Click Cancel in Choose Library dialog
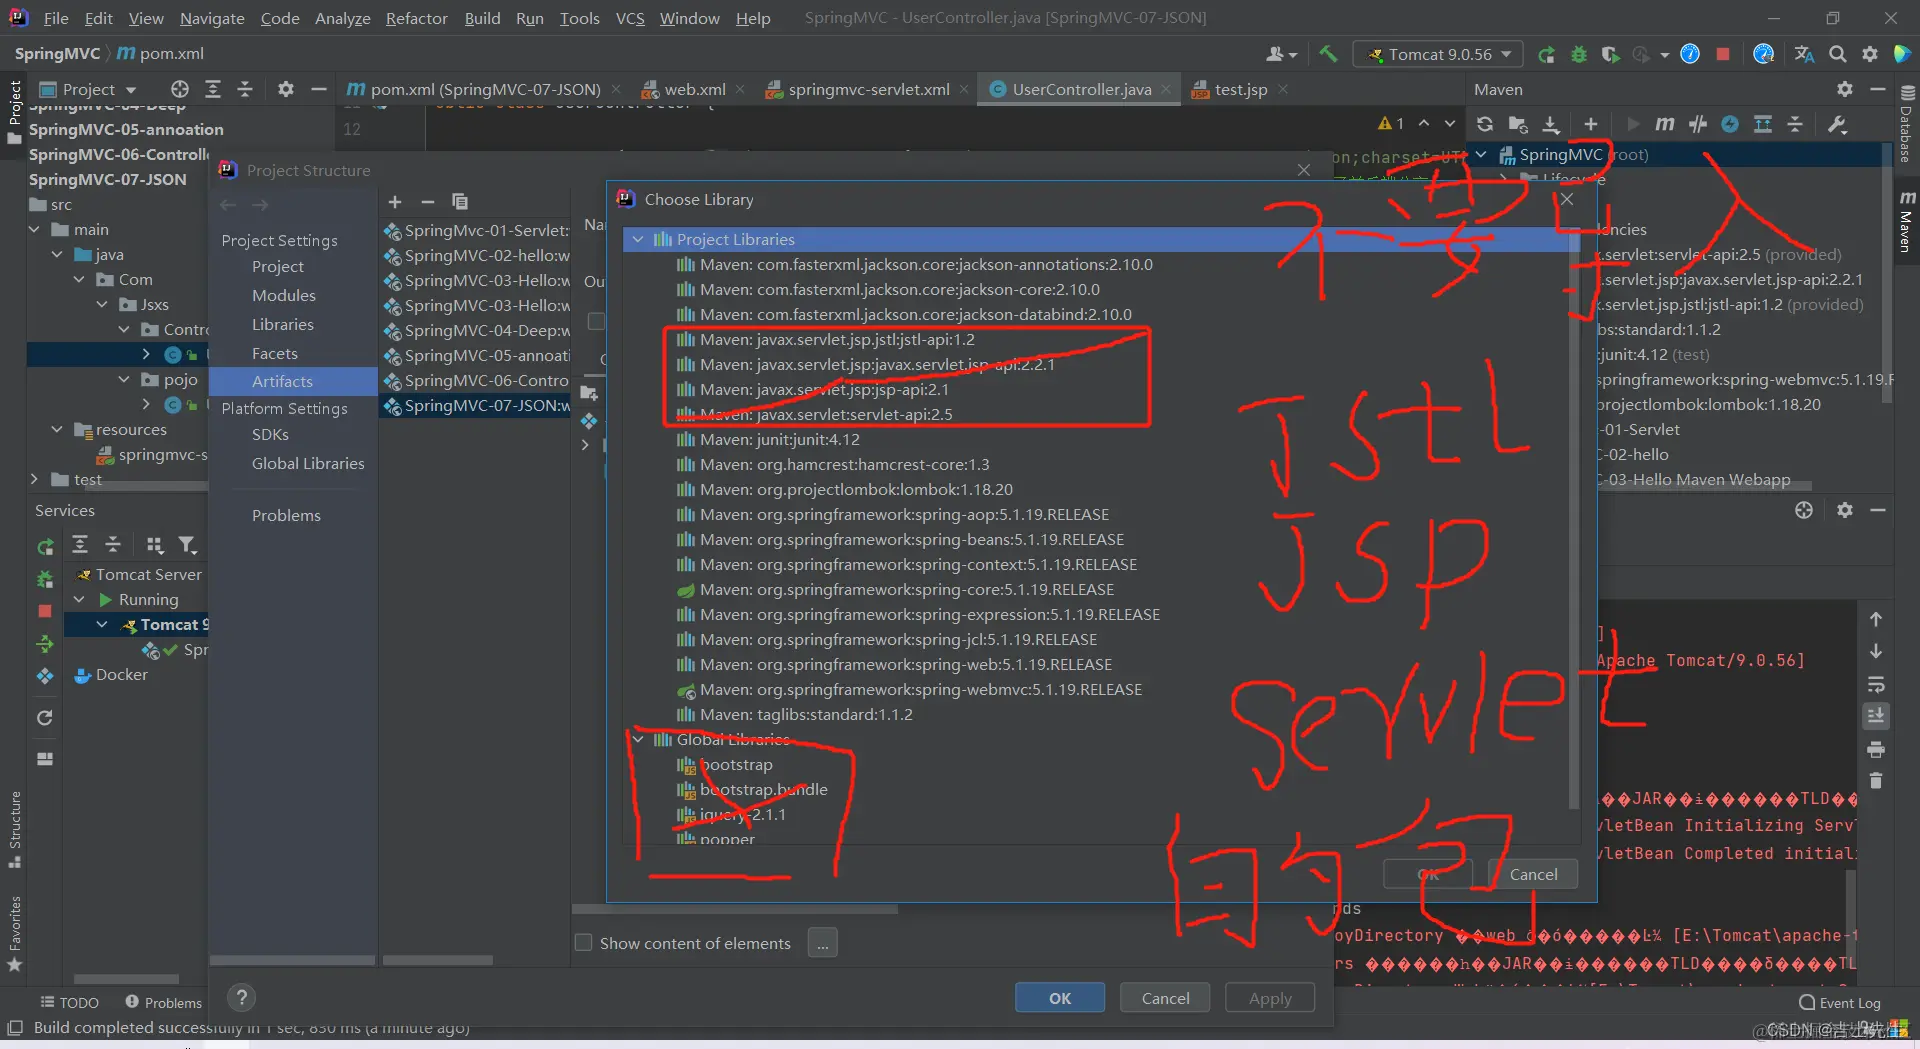This screenshot has height=1049, width=1920. pos(1533,874)
